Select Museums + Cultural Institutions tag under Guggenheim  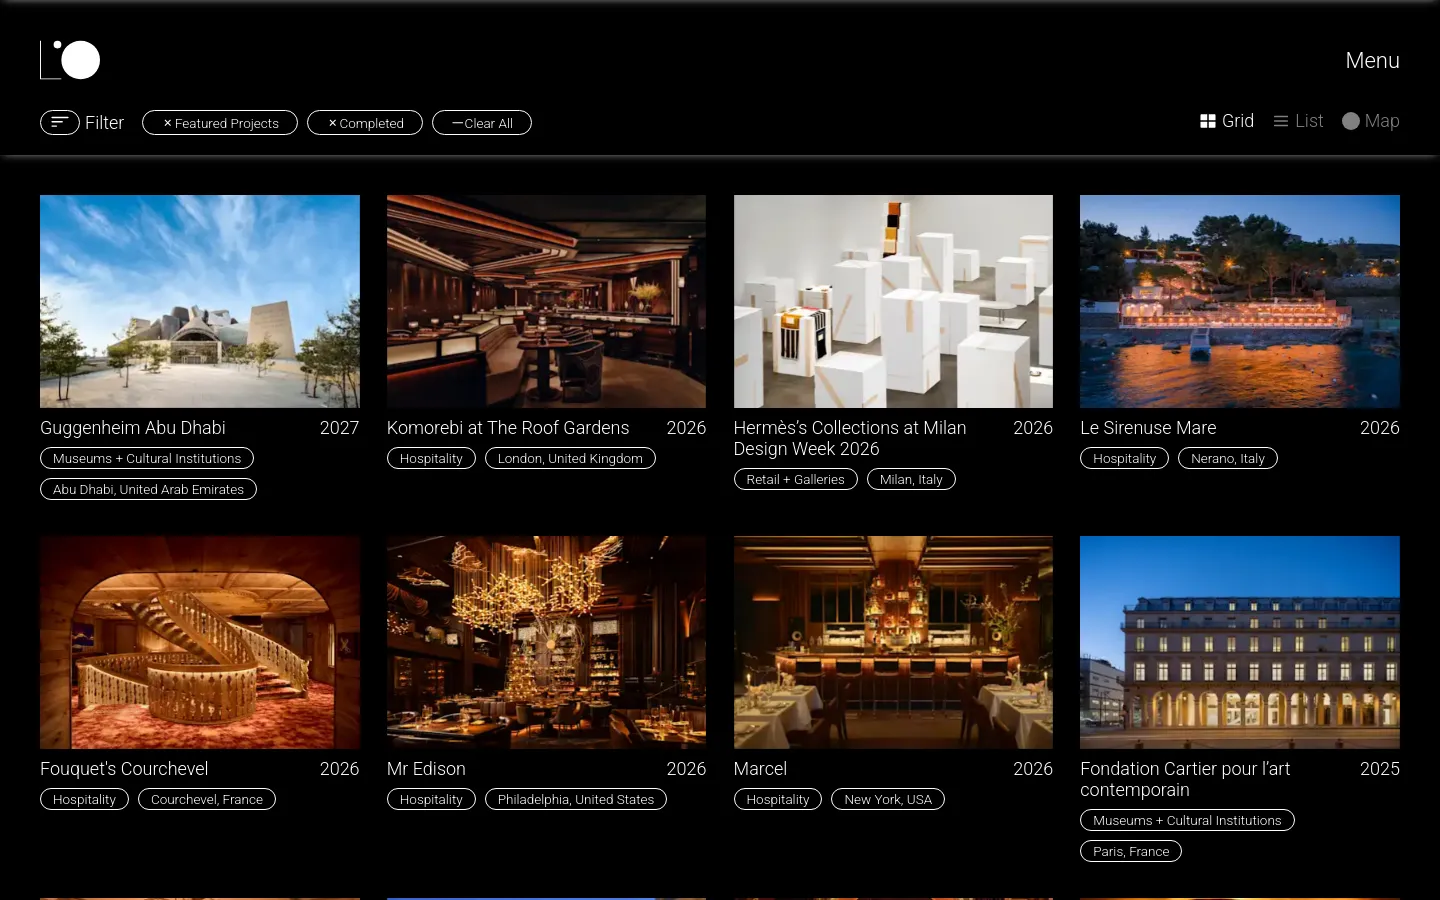pyautogui.click(x=147, y=458)
